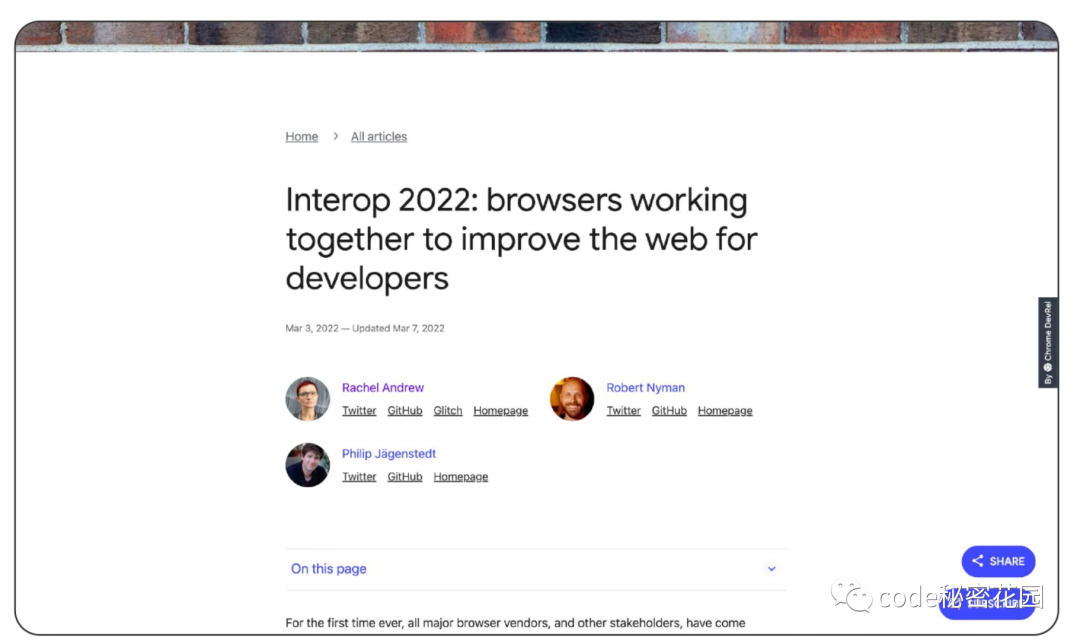Image resolution: width=1080 pixels, height=644 pixels.
Task: Click the By Chrome DevRel side tab
Action: pyautogui.click(x=1048, y=342)
